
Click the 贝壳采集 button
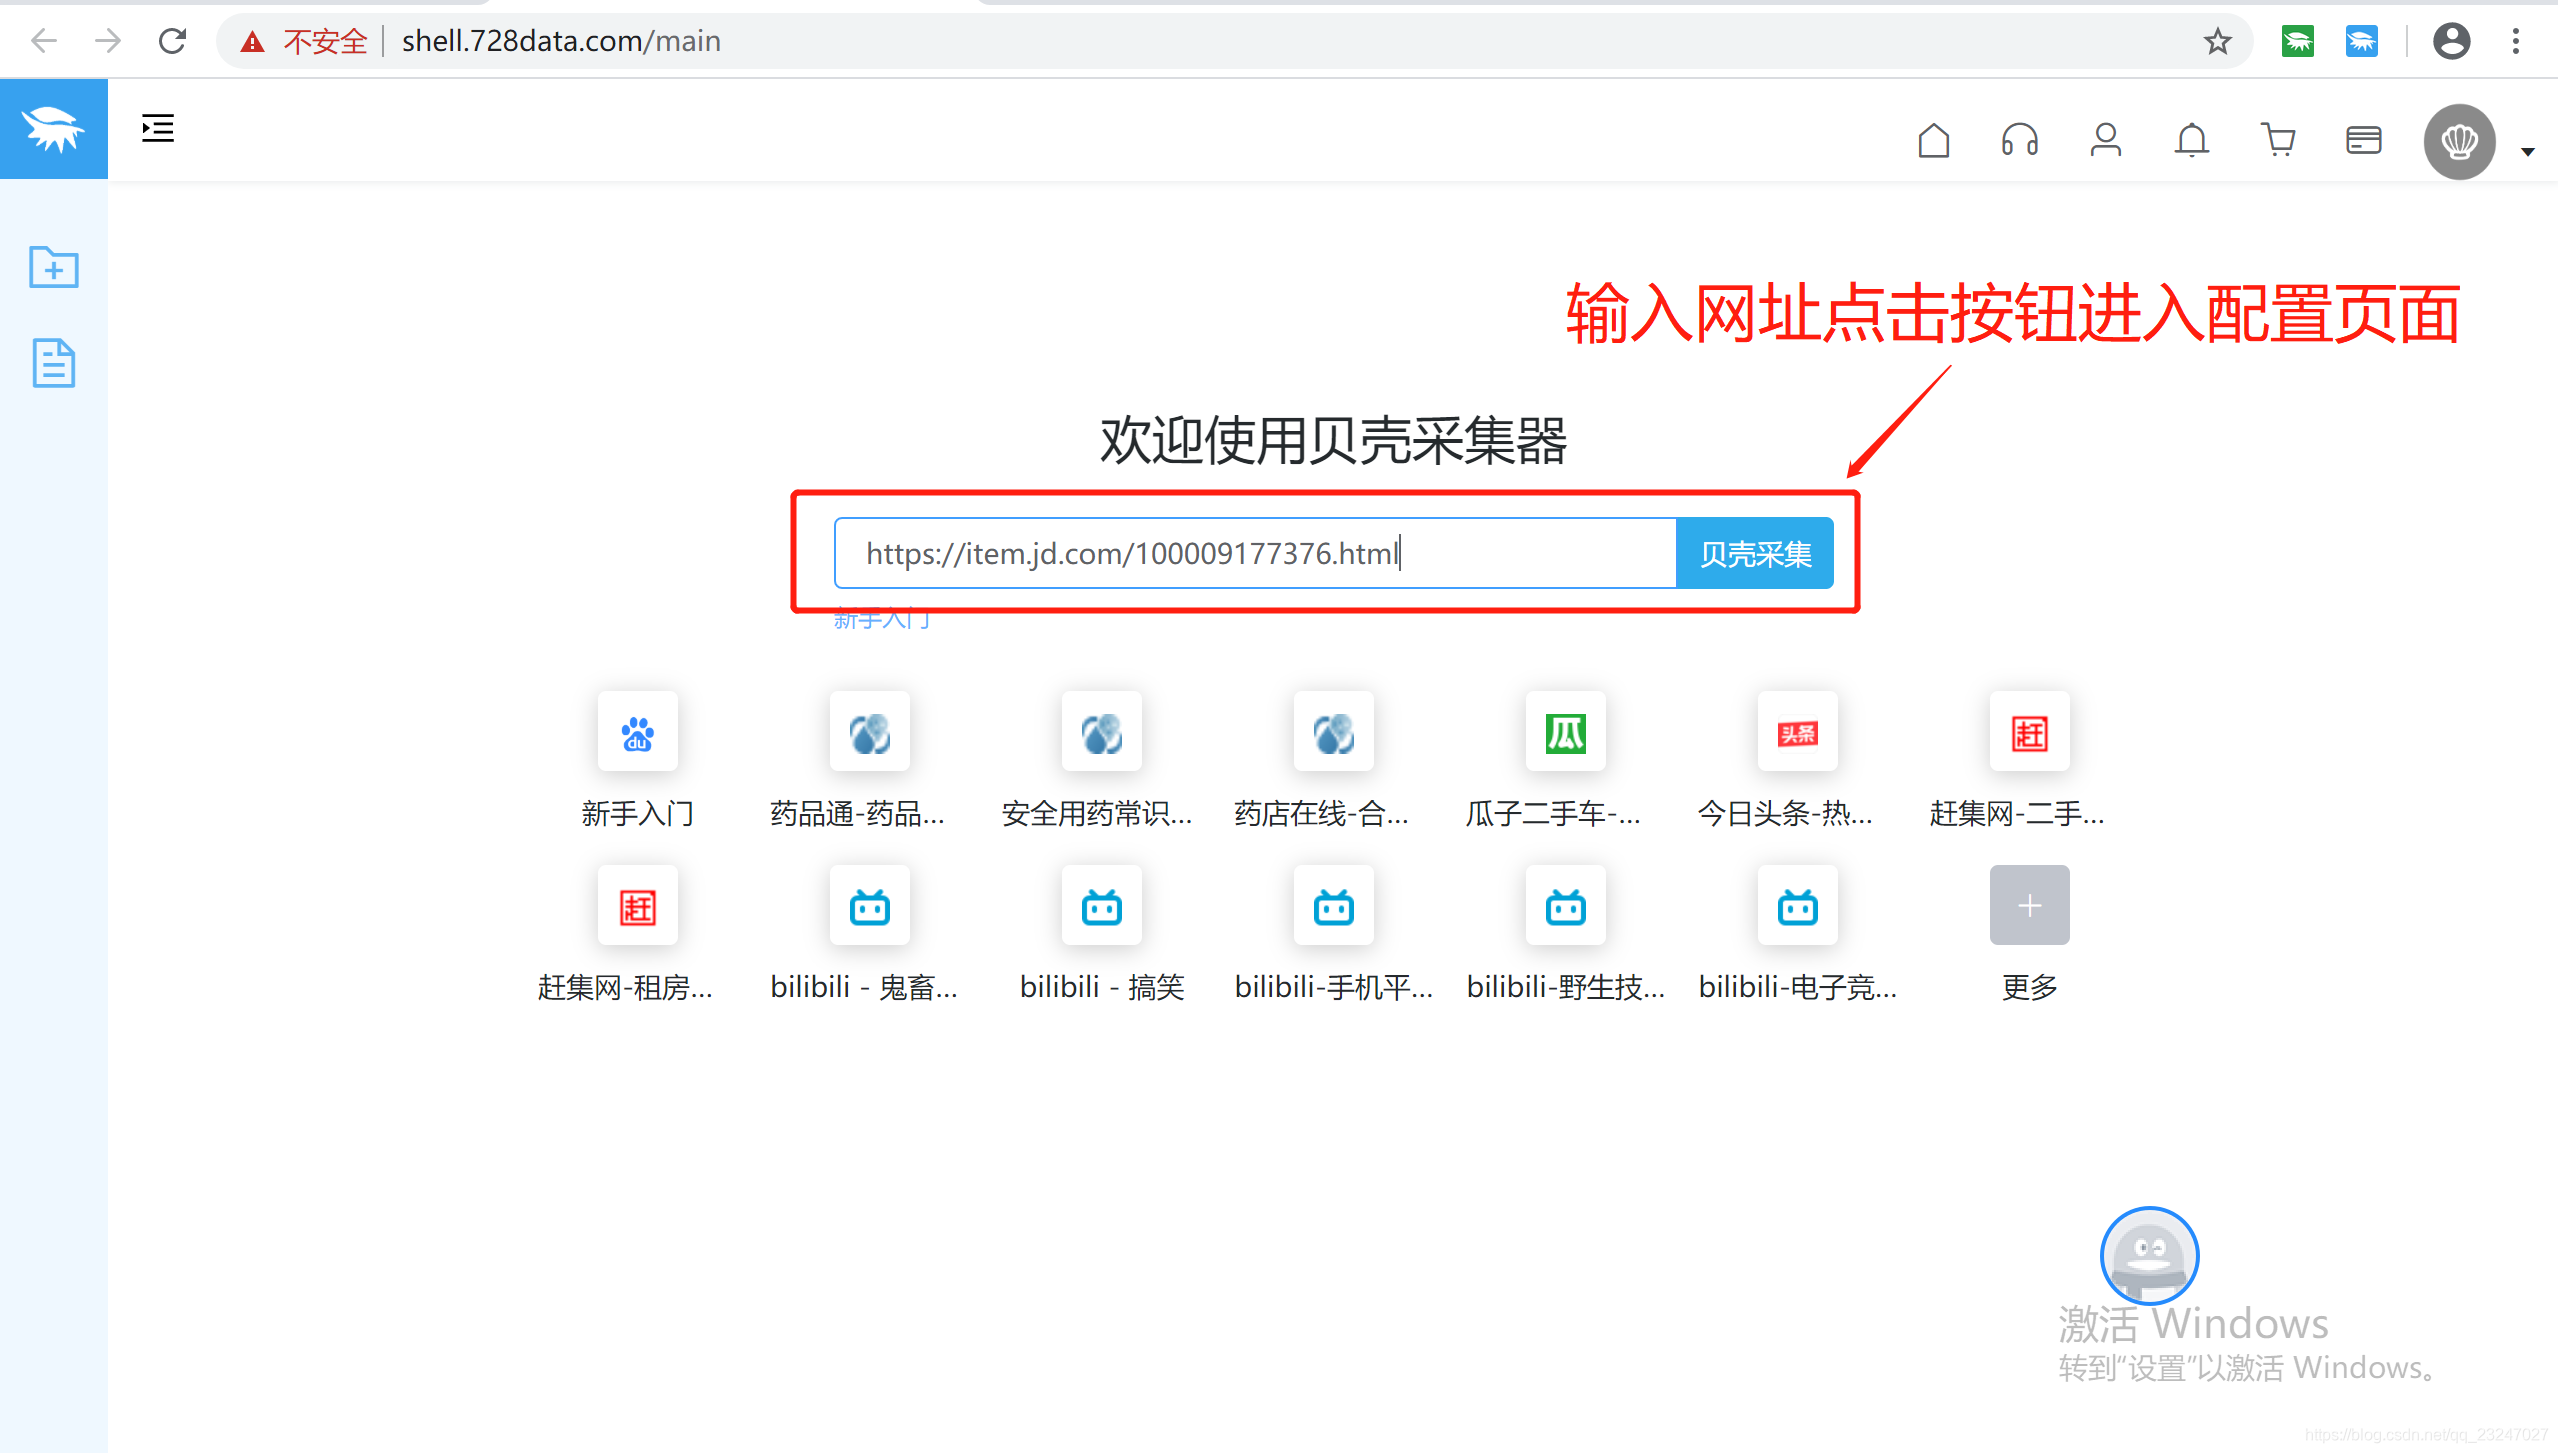click(x=1755, y=553)
